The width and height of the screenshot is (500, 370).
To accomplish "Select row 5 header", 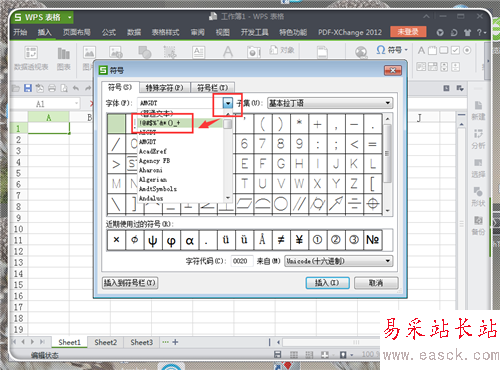I will pyautogui.click(x=18, y=173).
